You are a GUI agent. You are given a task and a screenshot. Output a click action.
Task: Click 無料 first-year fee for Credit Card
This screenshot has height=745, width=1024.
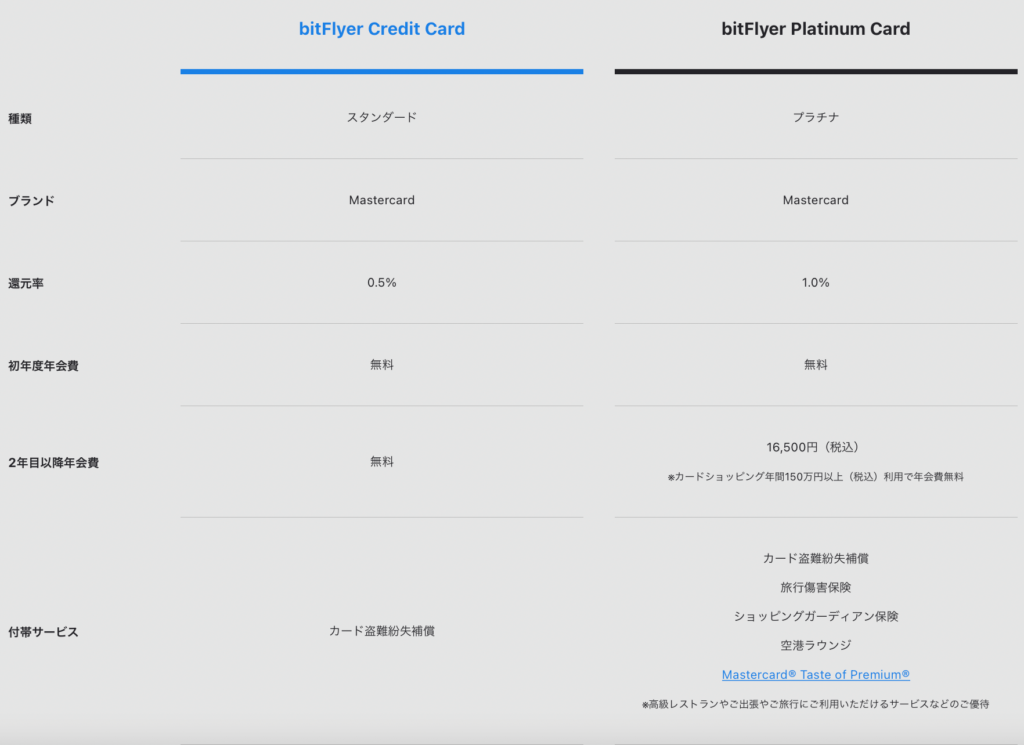pos(382,365)
